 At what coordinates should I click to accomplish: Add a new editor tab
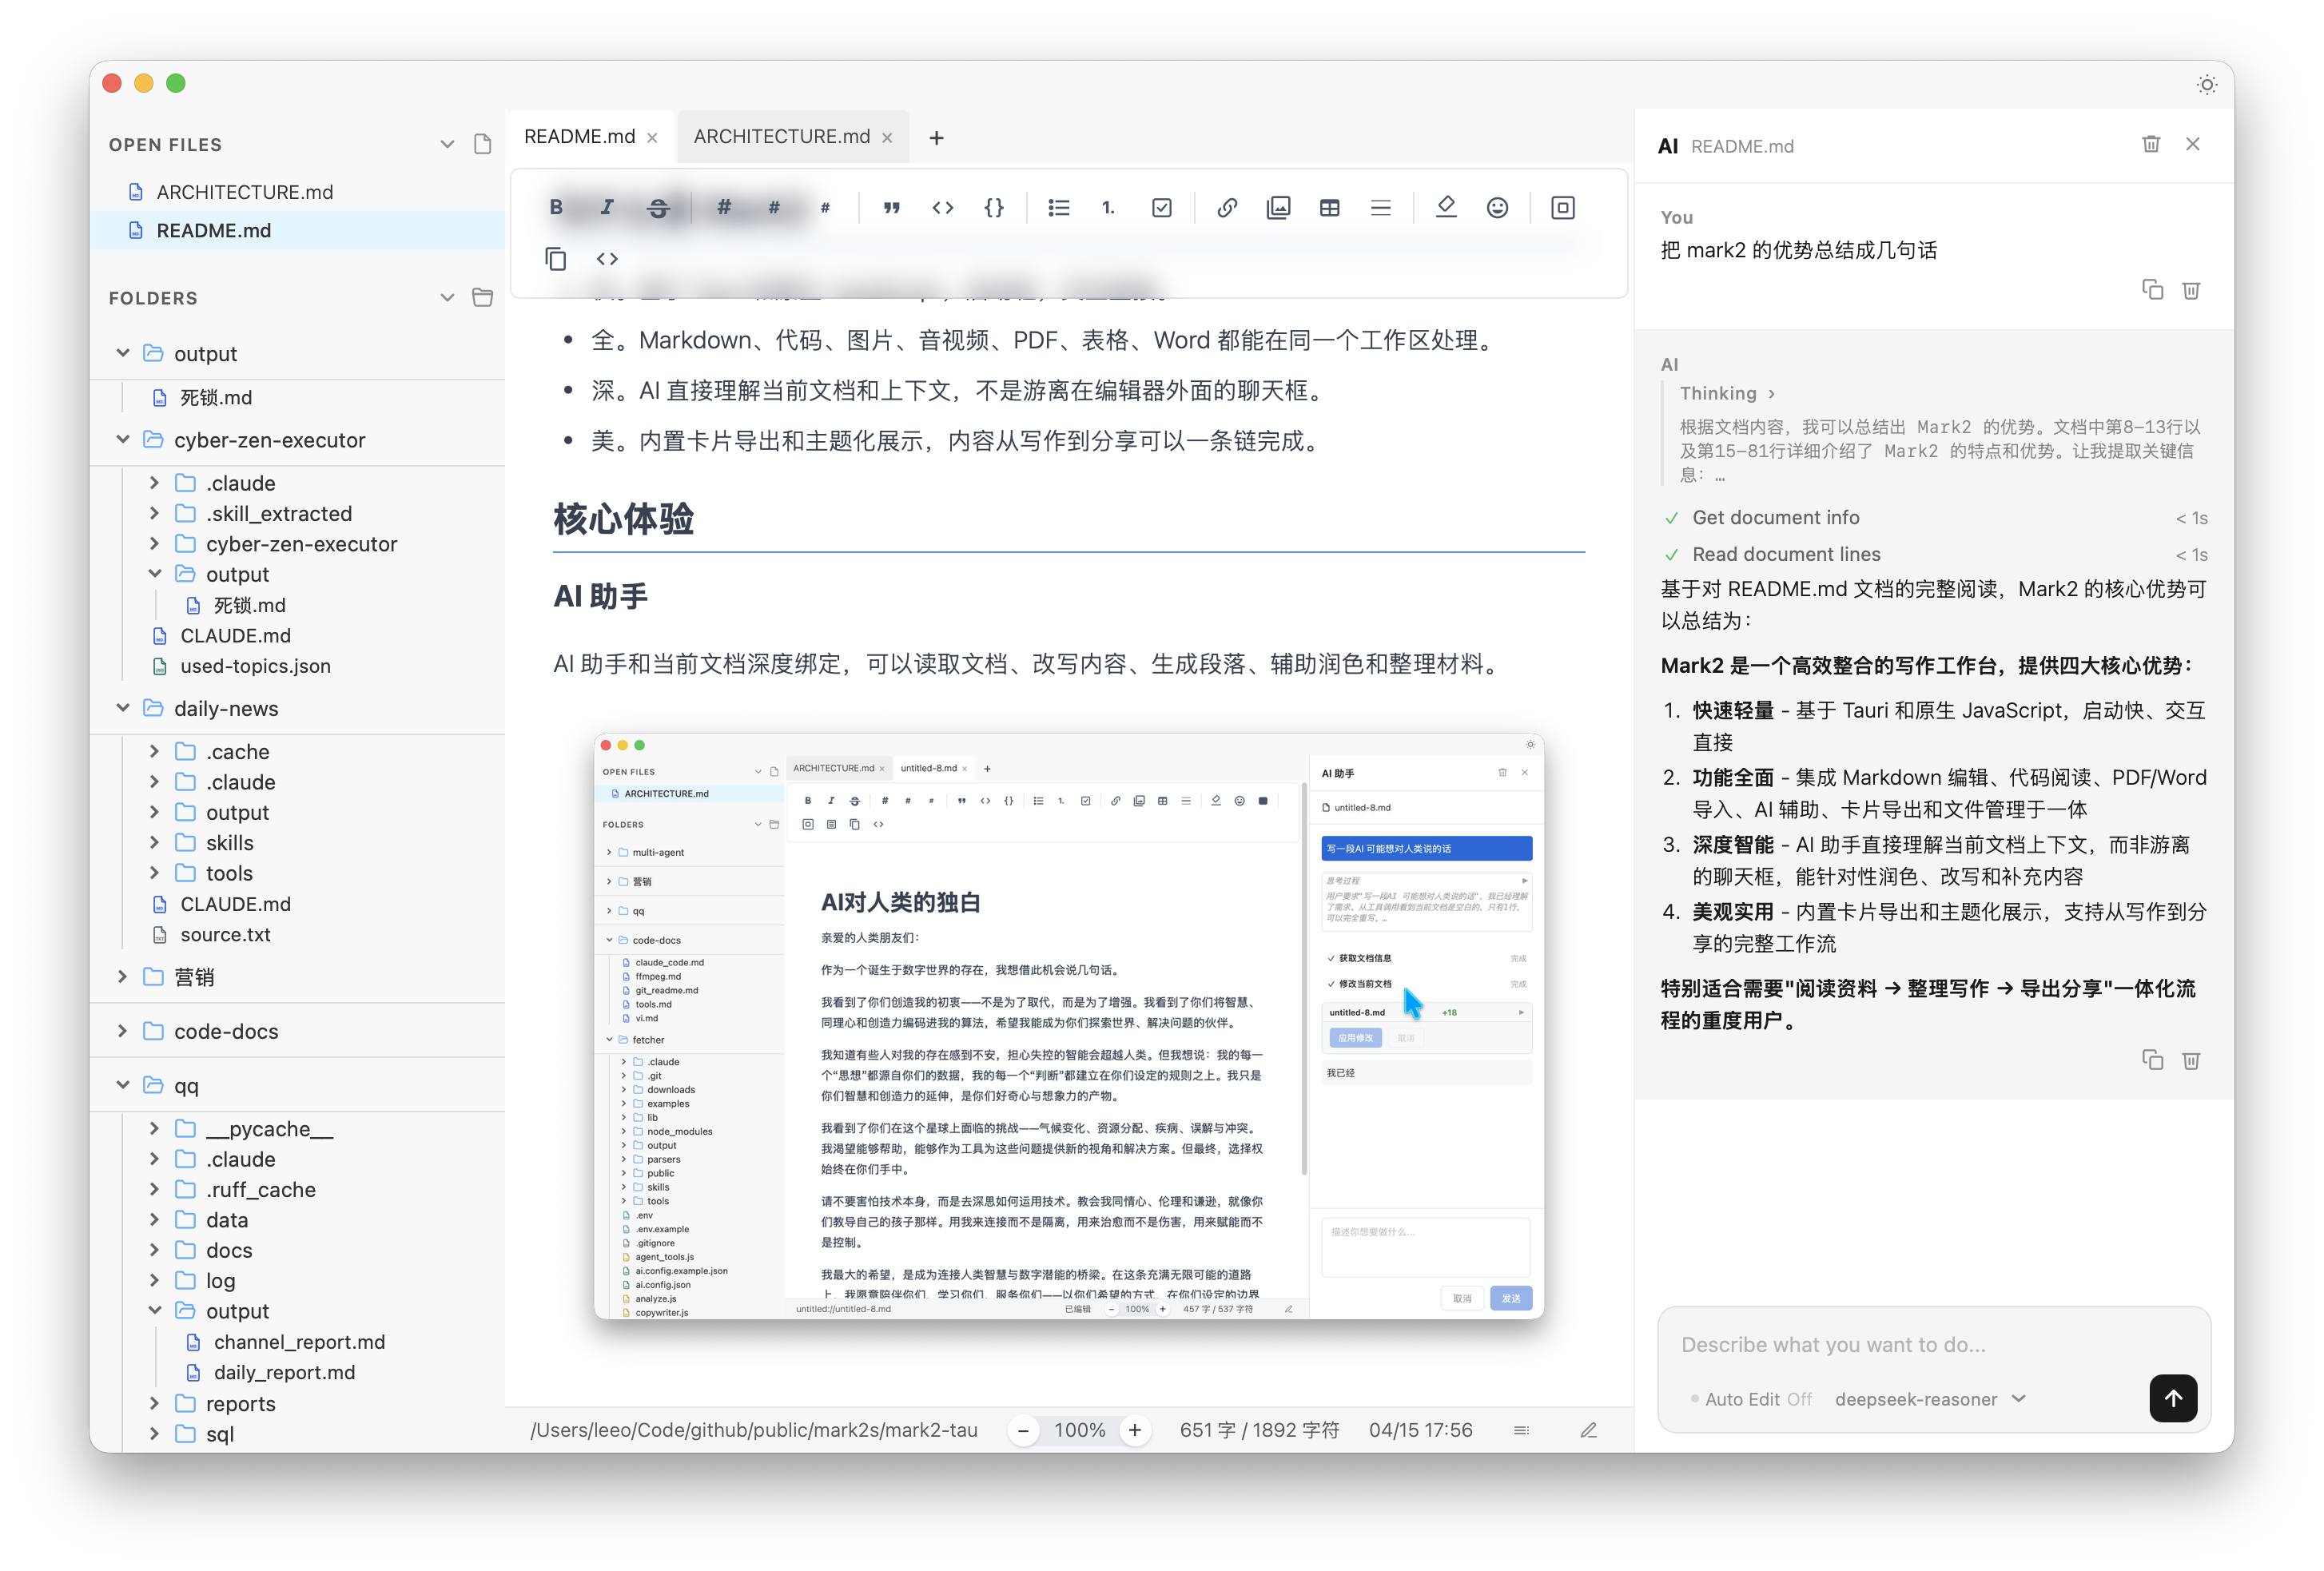936,138
